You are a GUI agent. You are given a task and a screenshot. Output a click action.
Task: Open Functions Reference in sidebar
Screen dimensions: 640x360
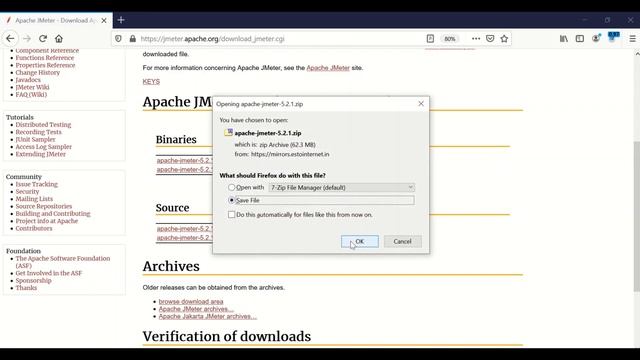[45, 58]
